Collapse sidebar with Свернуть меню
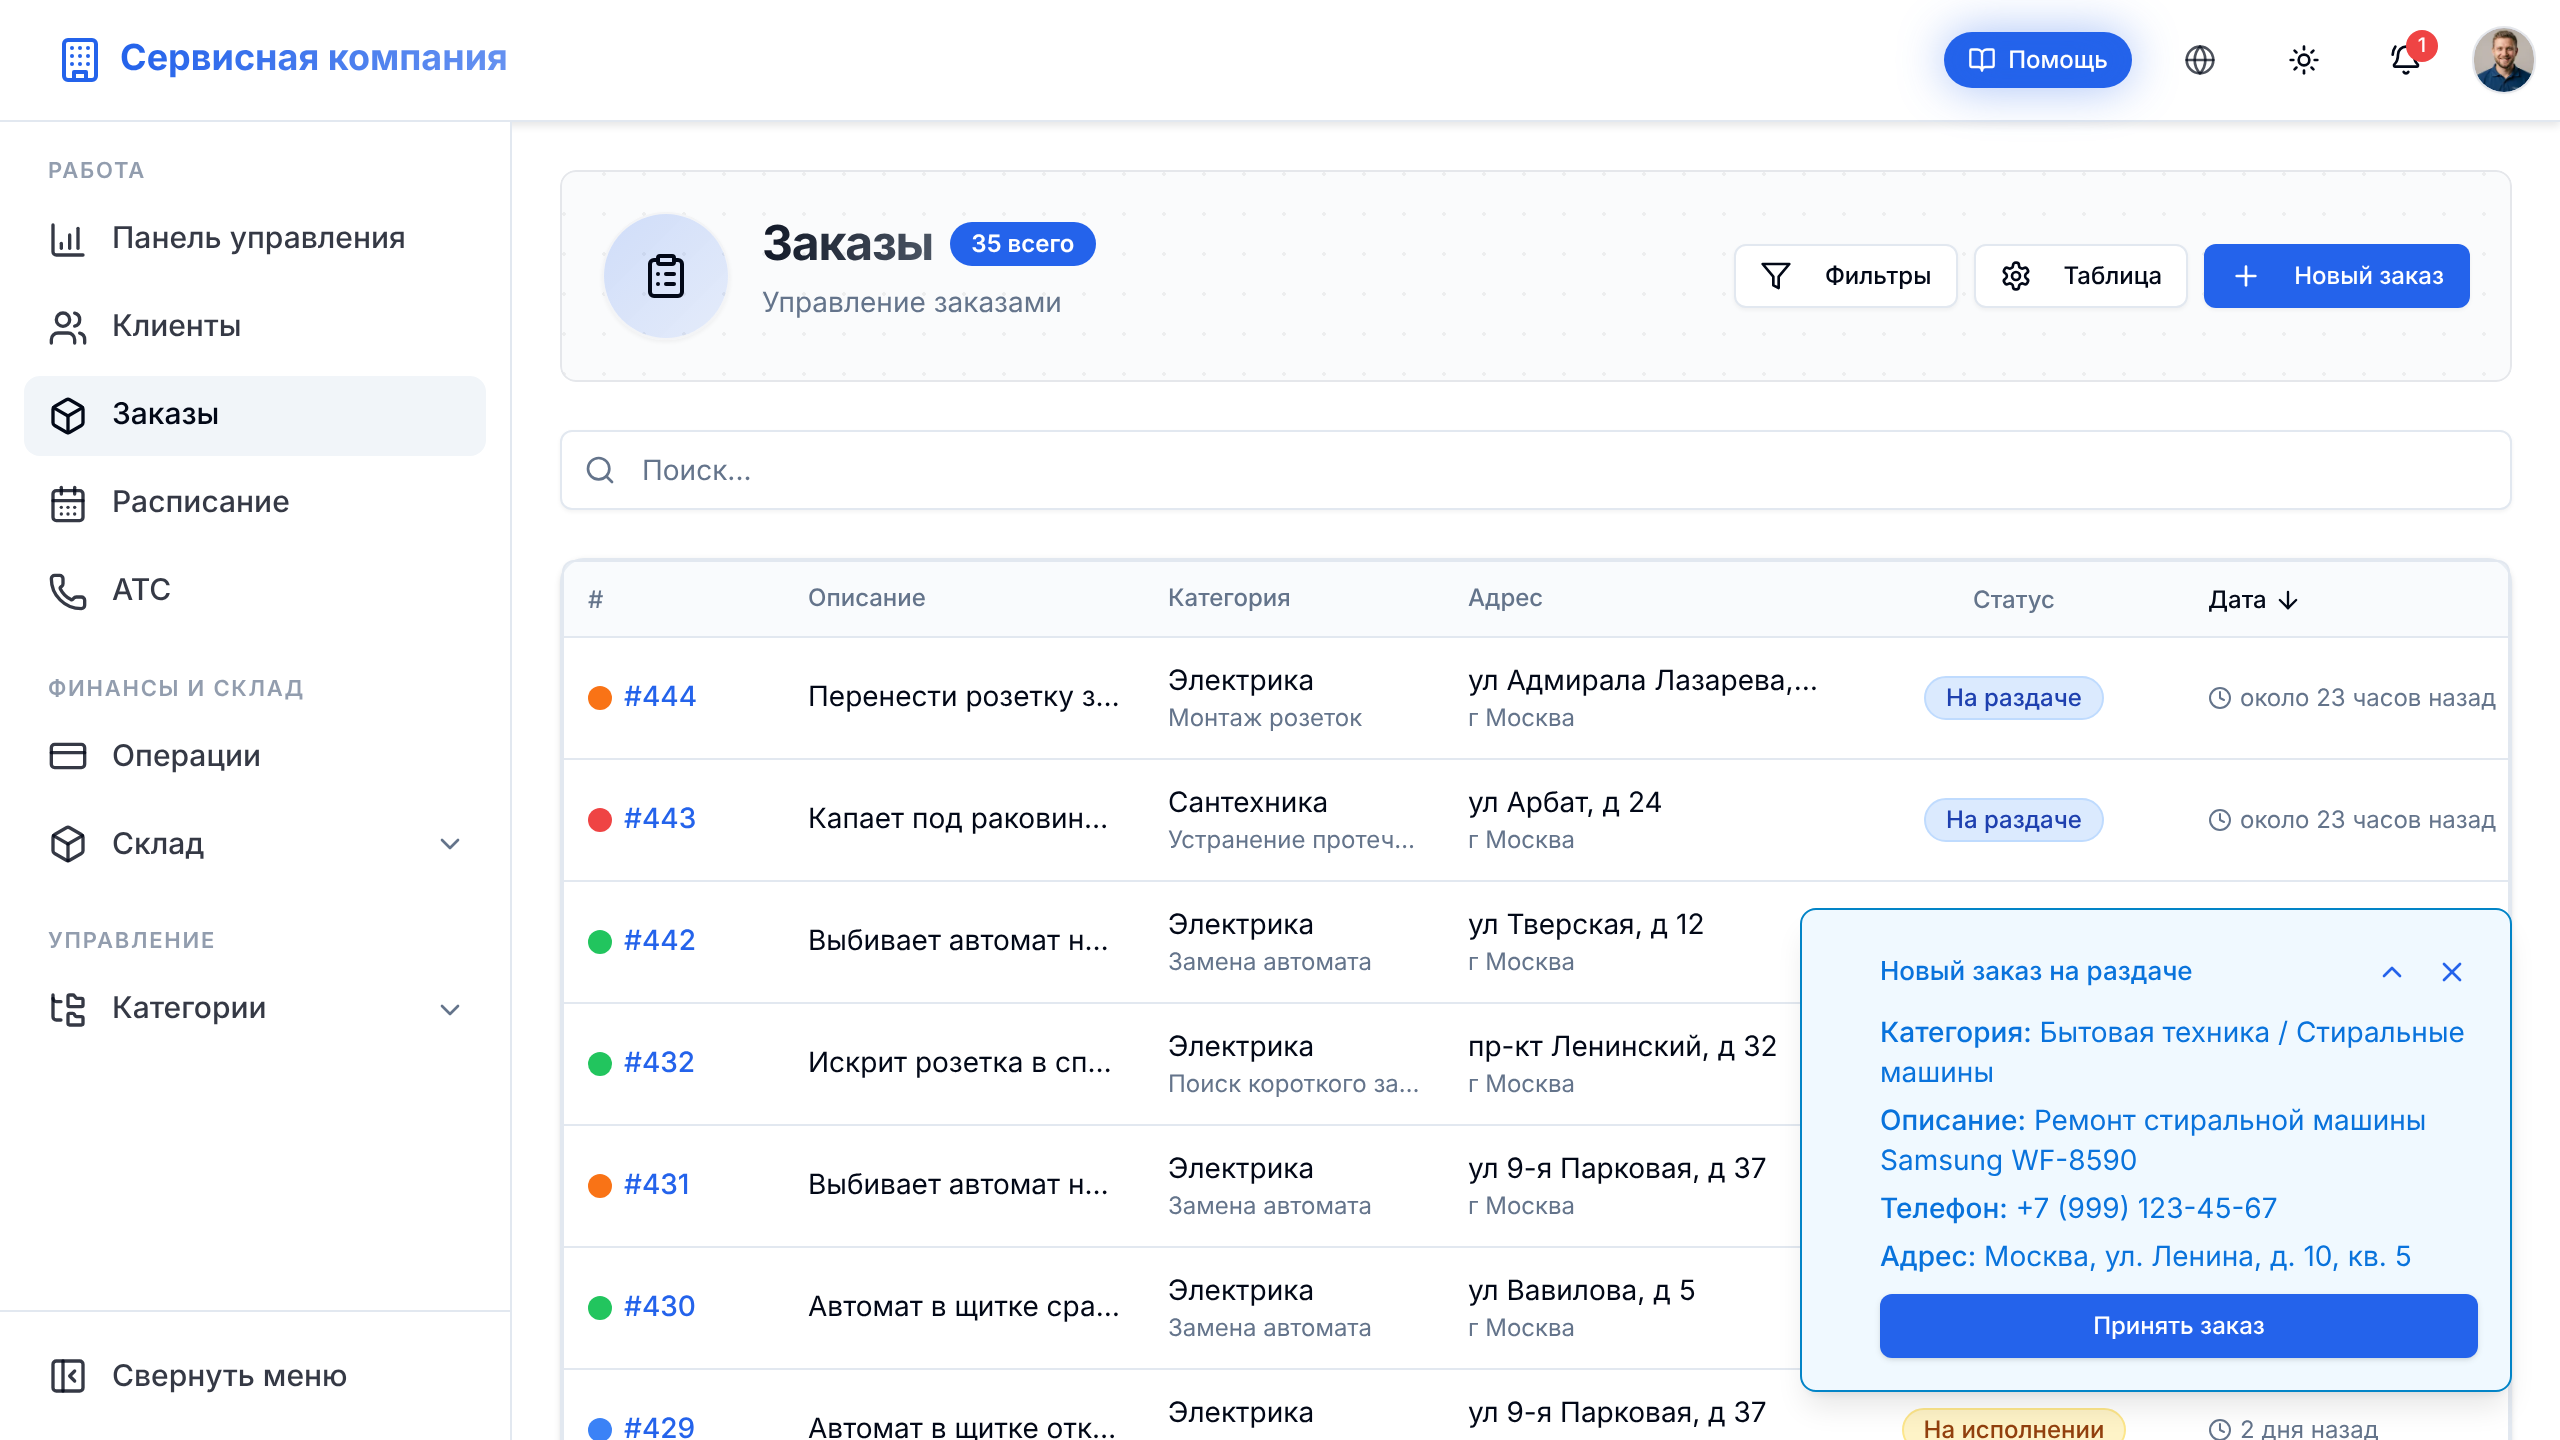Screen dimensions: 2560x1440 [199, 1376]
